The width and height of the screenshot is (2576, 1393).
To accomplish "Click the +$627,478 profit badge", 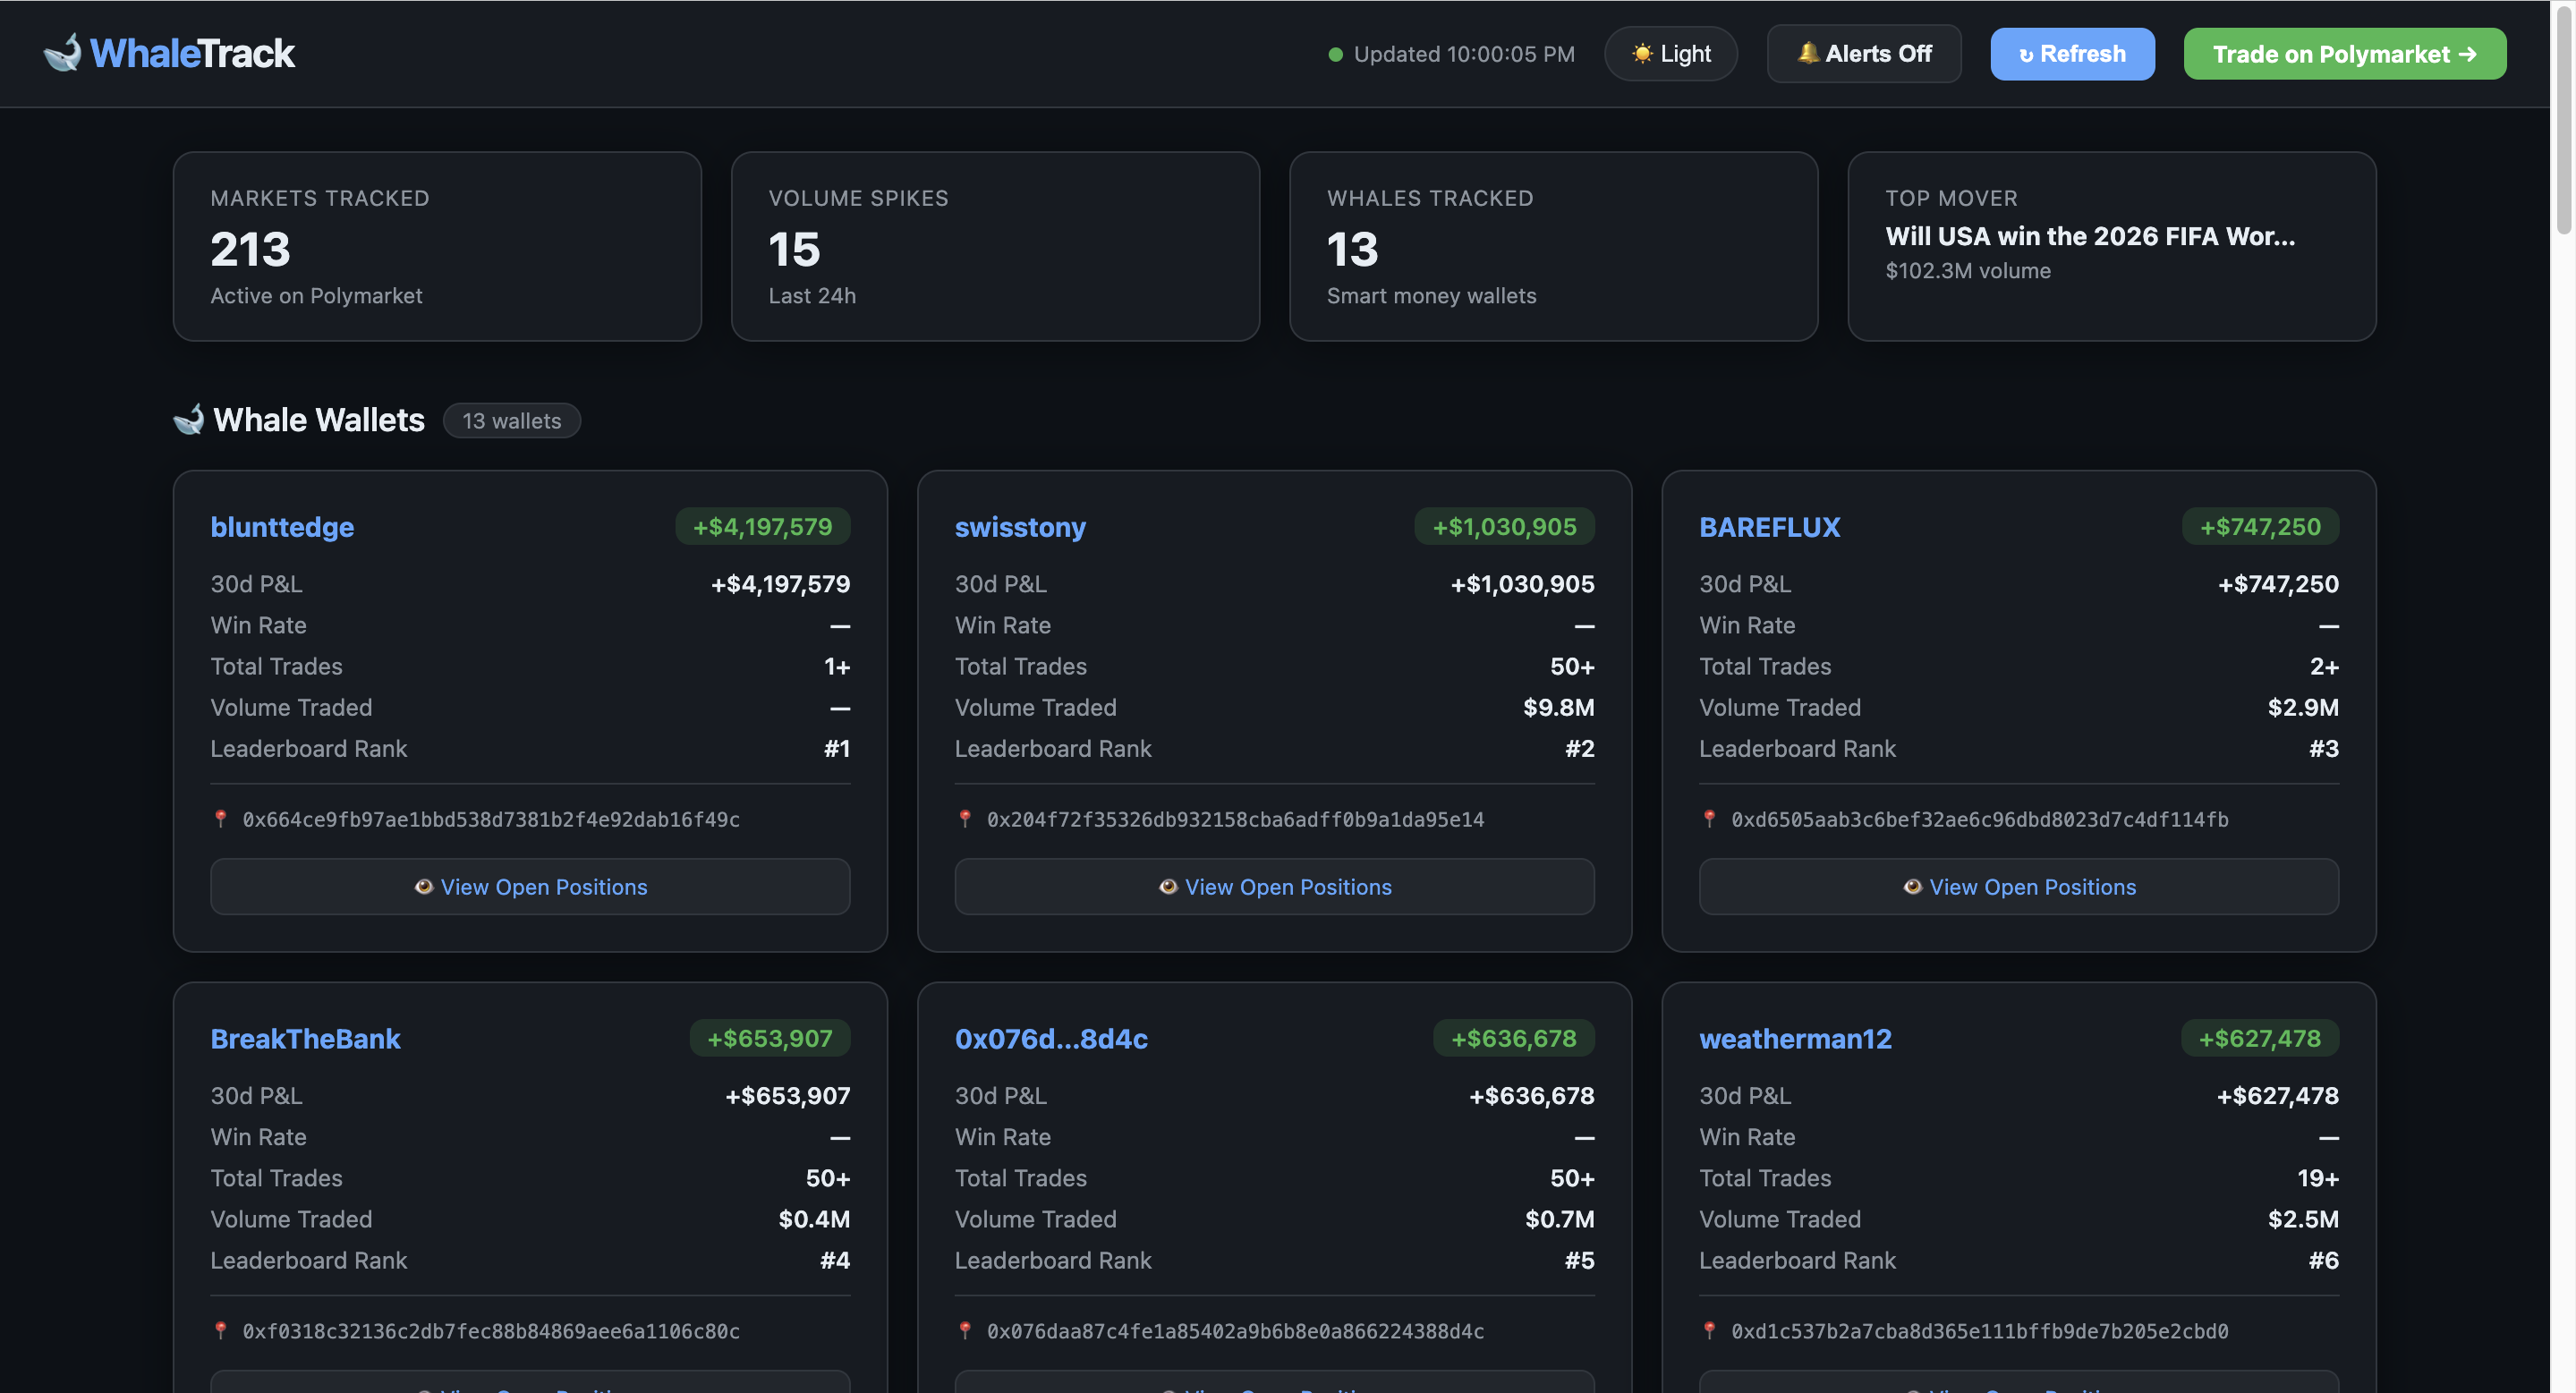I will point(2259,1038).
